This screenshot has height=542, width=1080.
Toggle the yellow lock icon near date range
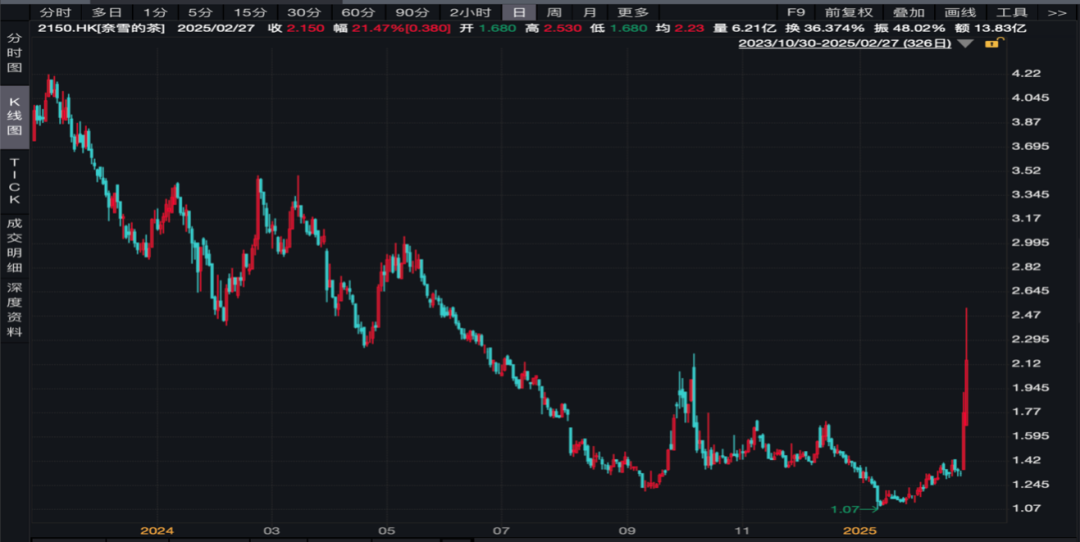993,43
